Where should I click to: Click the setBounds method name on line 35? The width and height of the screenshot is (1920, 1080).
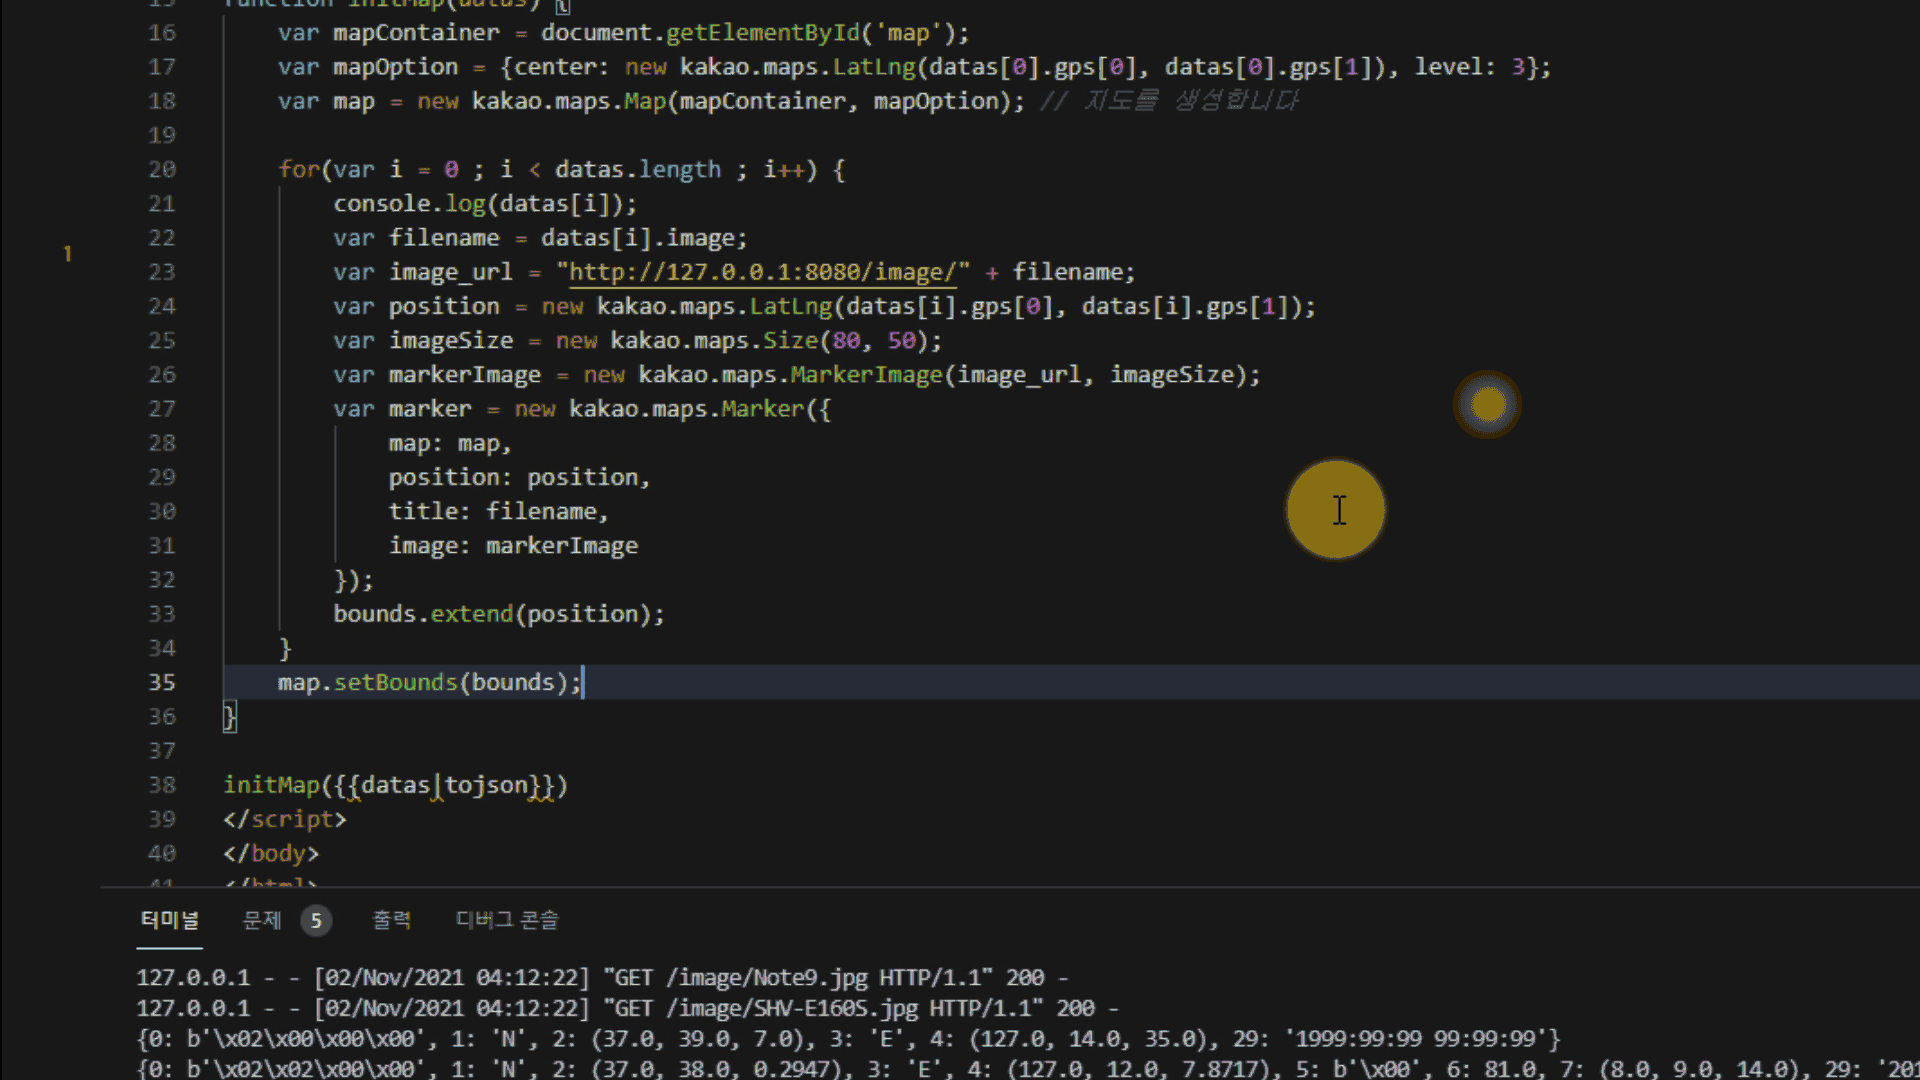click(x=395, y=682)
